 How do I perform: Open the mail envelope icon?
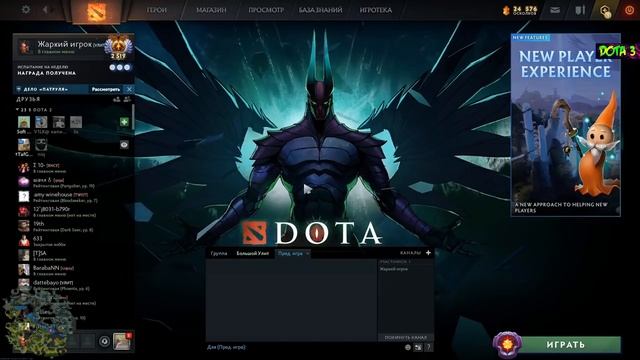coord(555,10)
